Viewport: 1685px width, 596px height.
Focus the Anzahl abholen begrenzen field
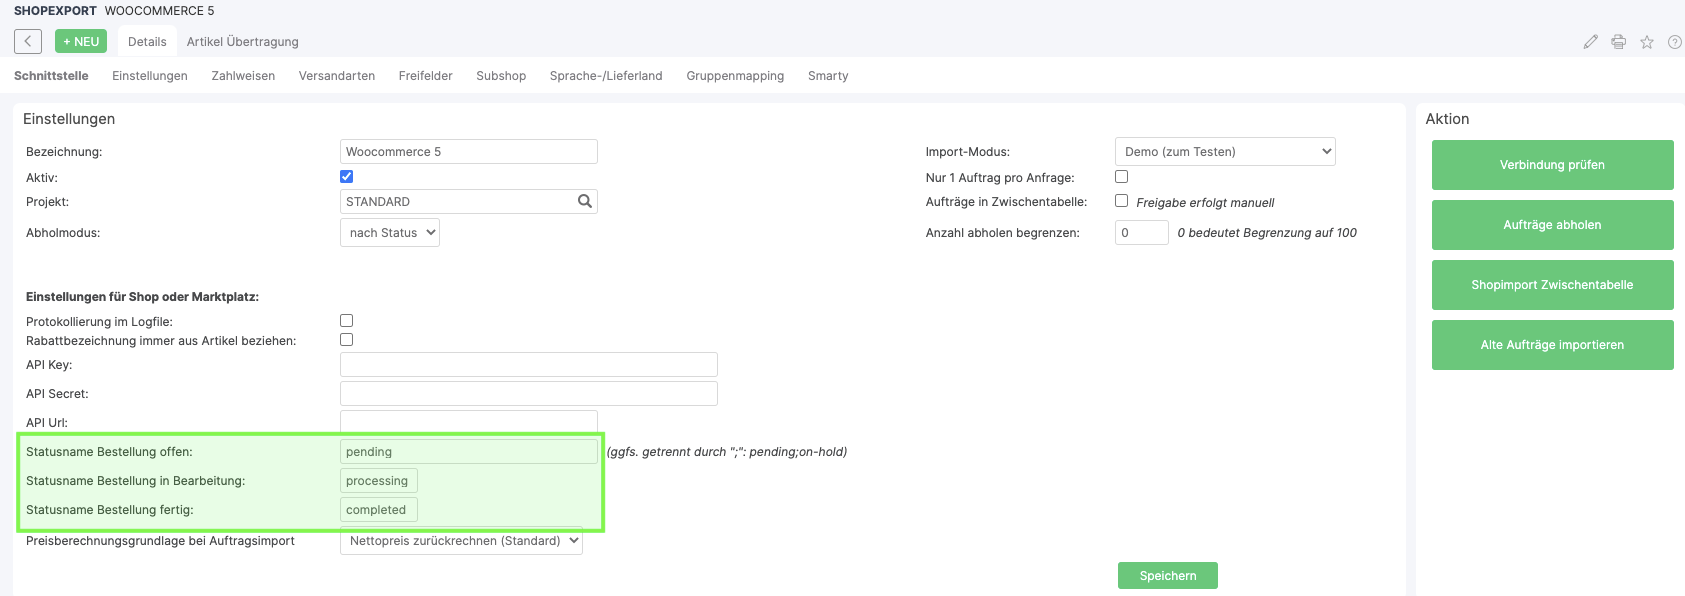(x=1142, y=232)
